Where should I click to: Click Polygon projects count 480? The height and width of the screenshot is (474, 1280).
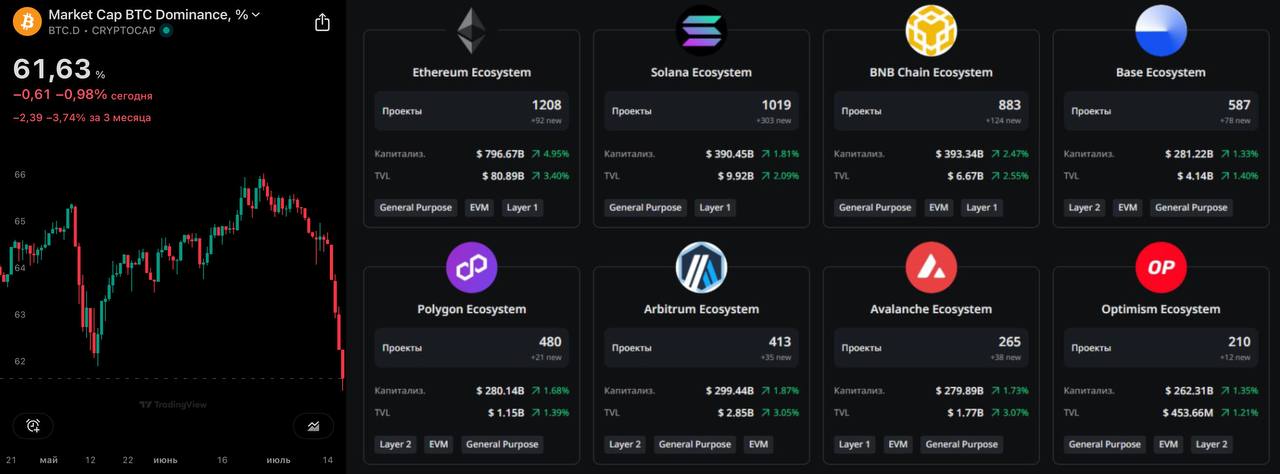pos(550,342)
